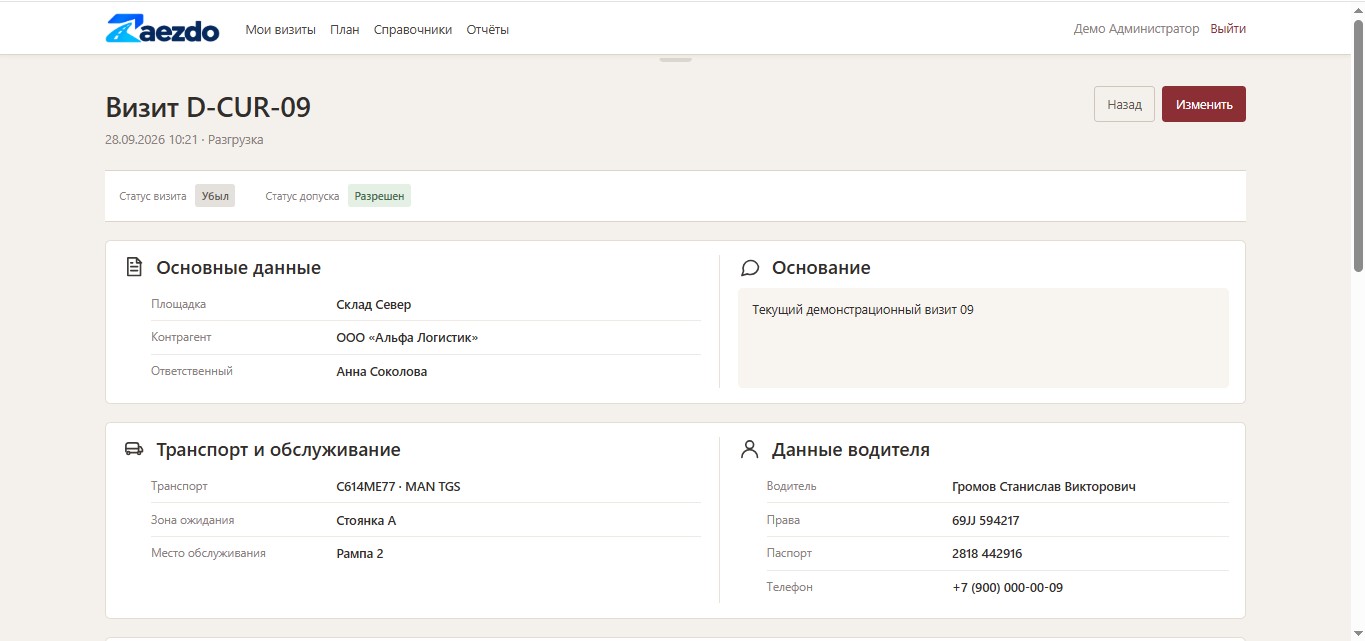Image resolution: width=1365 pixels, height=641 pixels.
Task: Click the Zaezdo logo
Action: coord(162,29)
